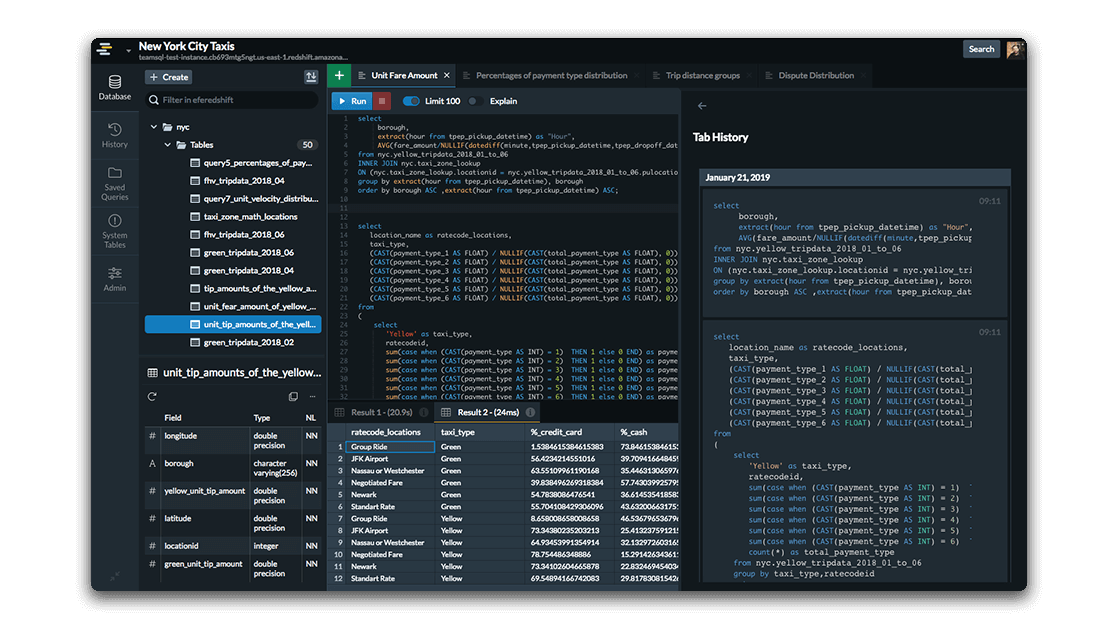
Task: Collapse the nyc schema node
Action: click(x=154, y=127)
